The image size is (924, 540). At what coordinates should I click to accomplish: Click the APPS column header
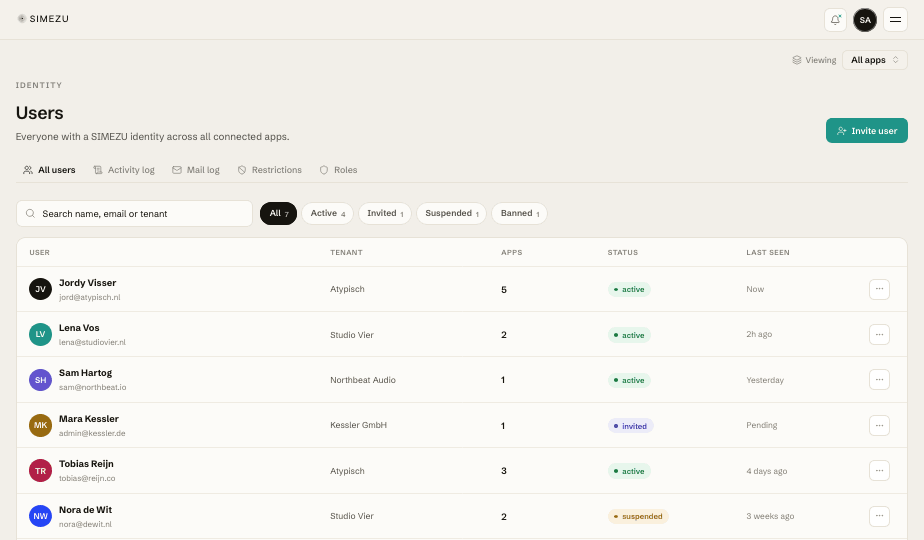(x=512, y=252)
